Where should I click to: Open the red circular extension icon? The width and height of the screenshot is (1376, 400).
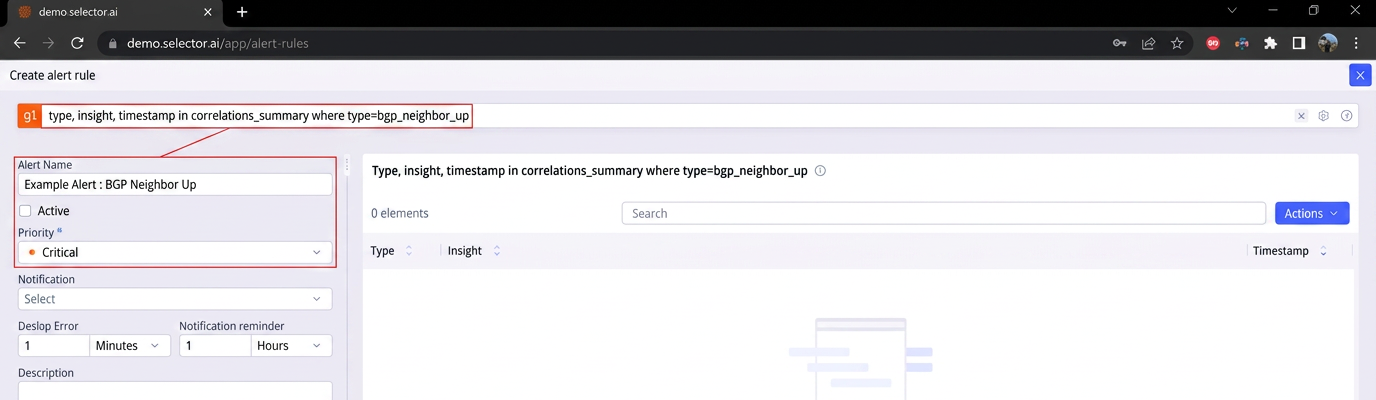(1213, 44)
